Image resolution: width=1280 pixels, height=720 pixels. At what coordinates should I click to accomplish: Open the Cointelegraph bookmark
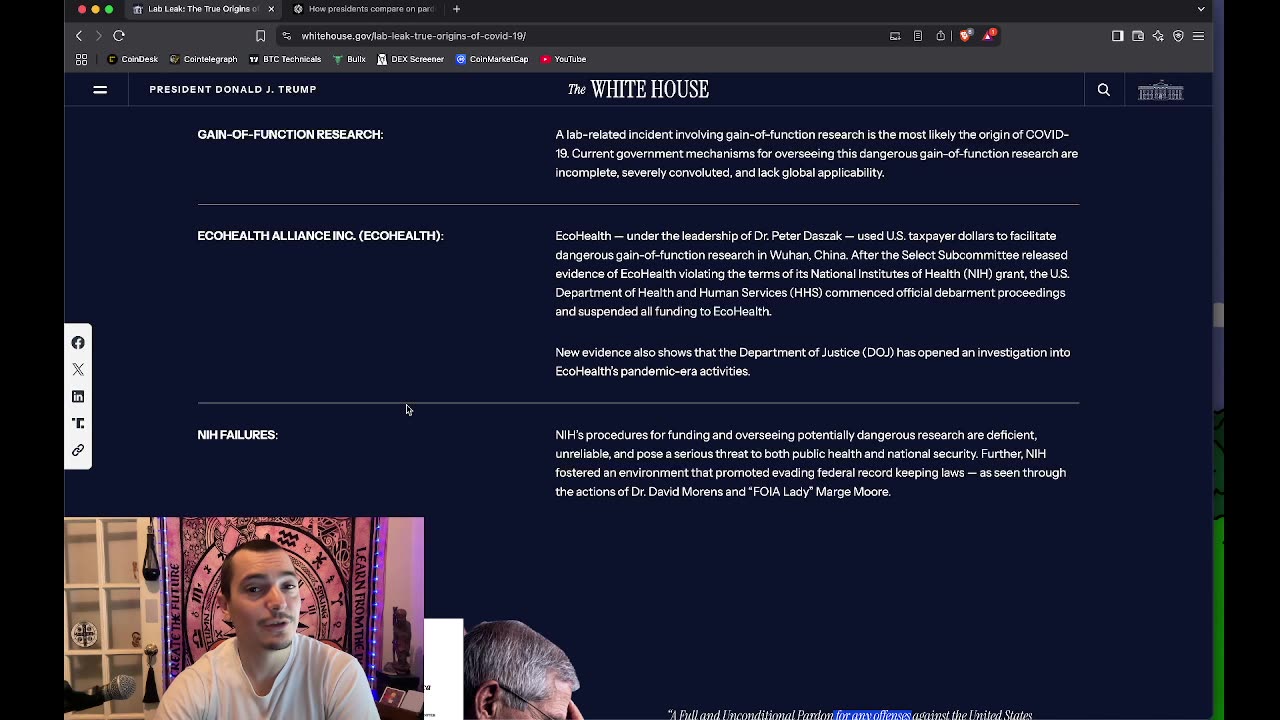tap(203, 59)
